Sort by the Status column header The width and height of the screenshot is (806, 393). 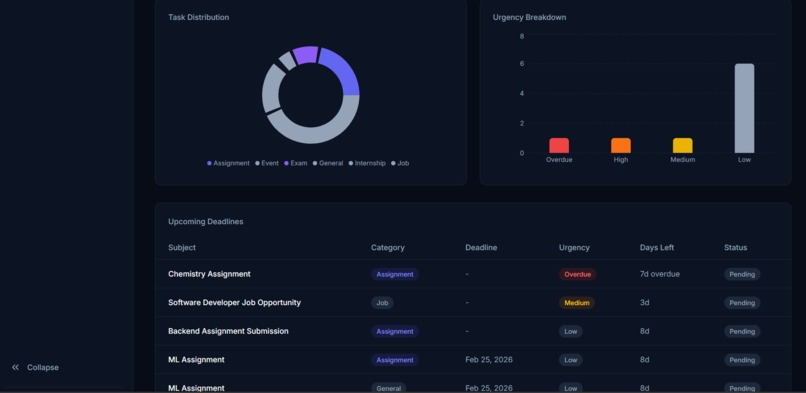pos(736,247)
